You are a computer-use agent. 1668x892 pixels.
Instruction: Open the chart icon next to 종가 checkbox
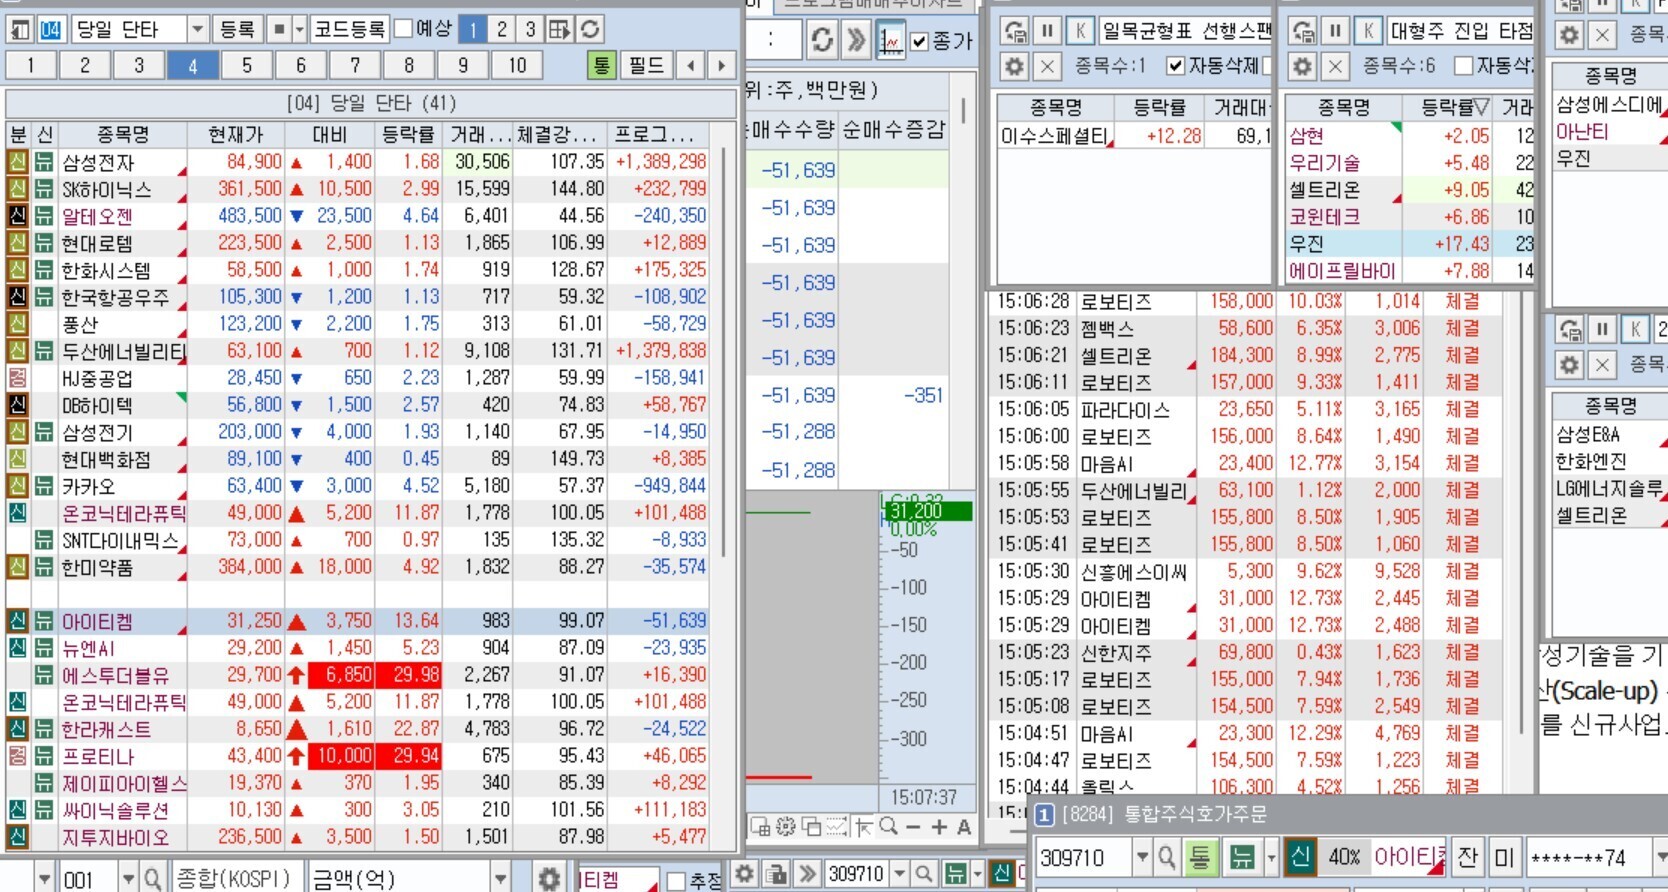point(890,40)
